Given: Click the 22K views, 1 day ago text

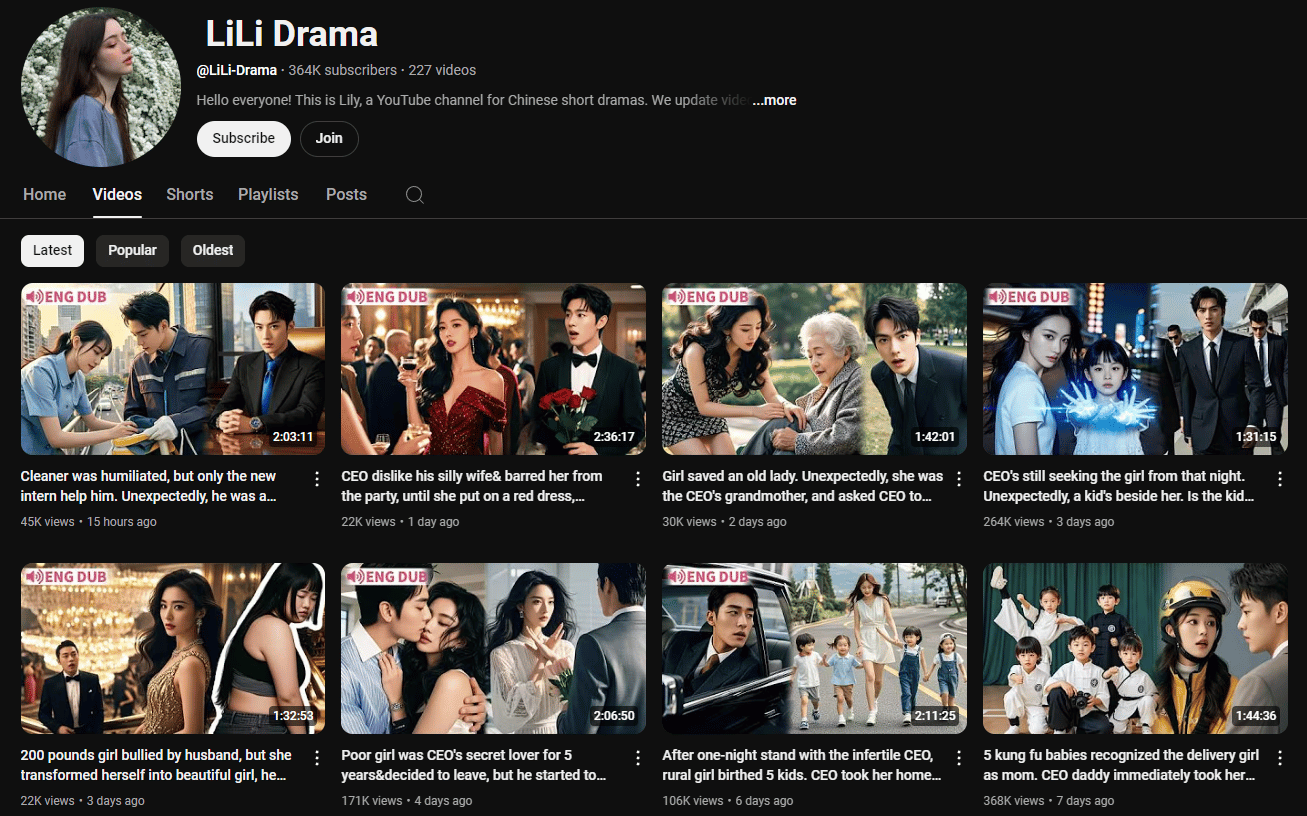Looking at the screenshot, I should click(x=400, y=522).
